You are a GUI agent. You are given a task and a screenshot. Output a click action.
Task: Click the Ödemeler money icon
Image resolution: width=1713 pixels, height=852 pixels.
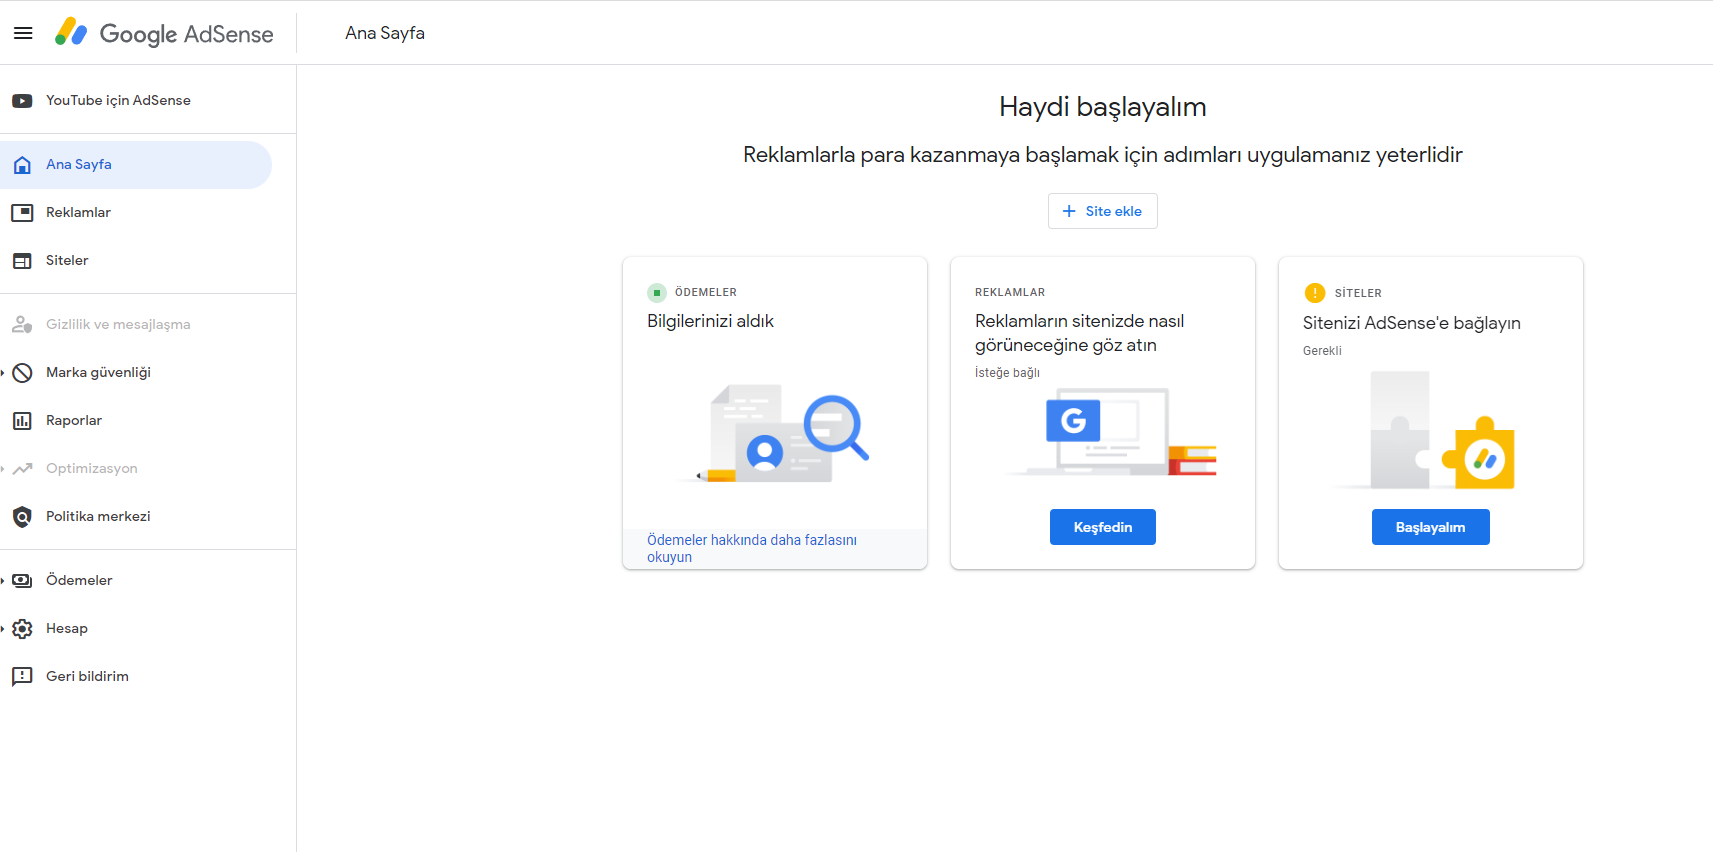22,581
